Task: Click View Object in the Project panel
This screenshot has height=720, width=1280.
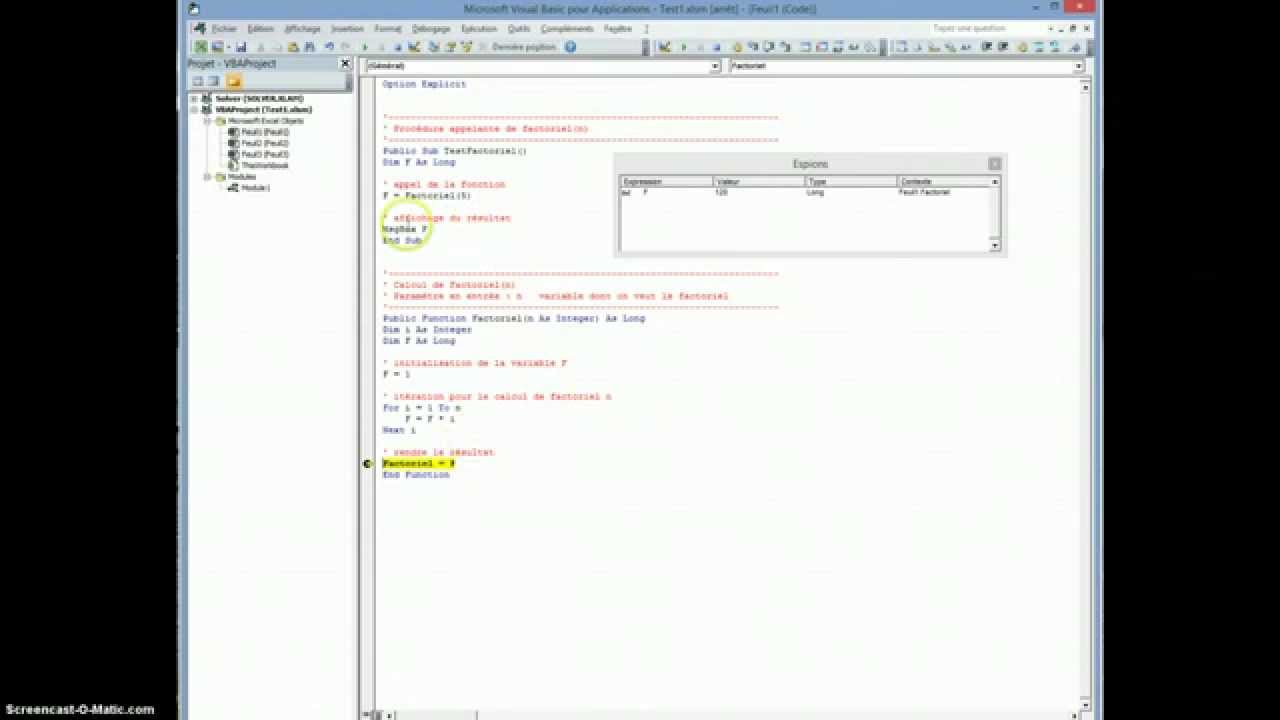Action: 214,81
